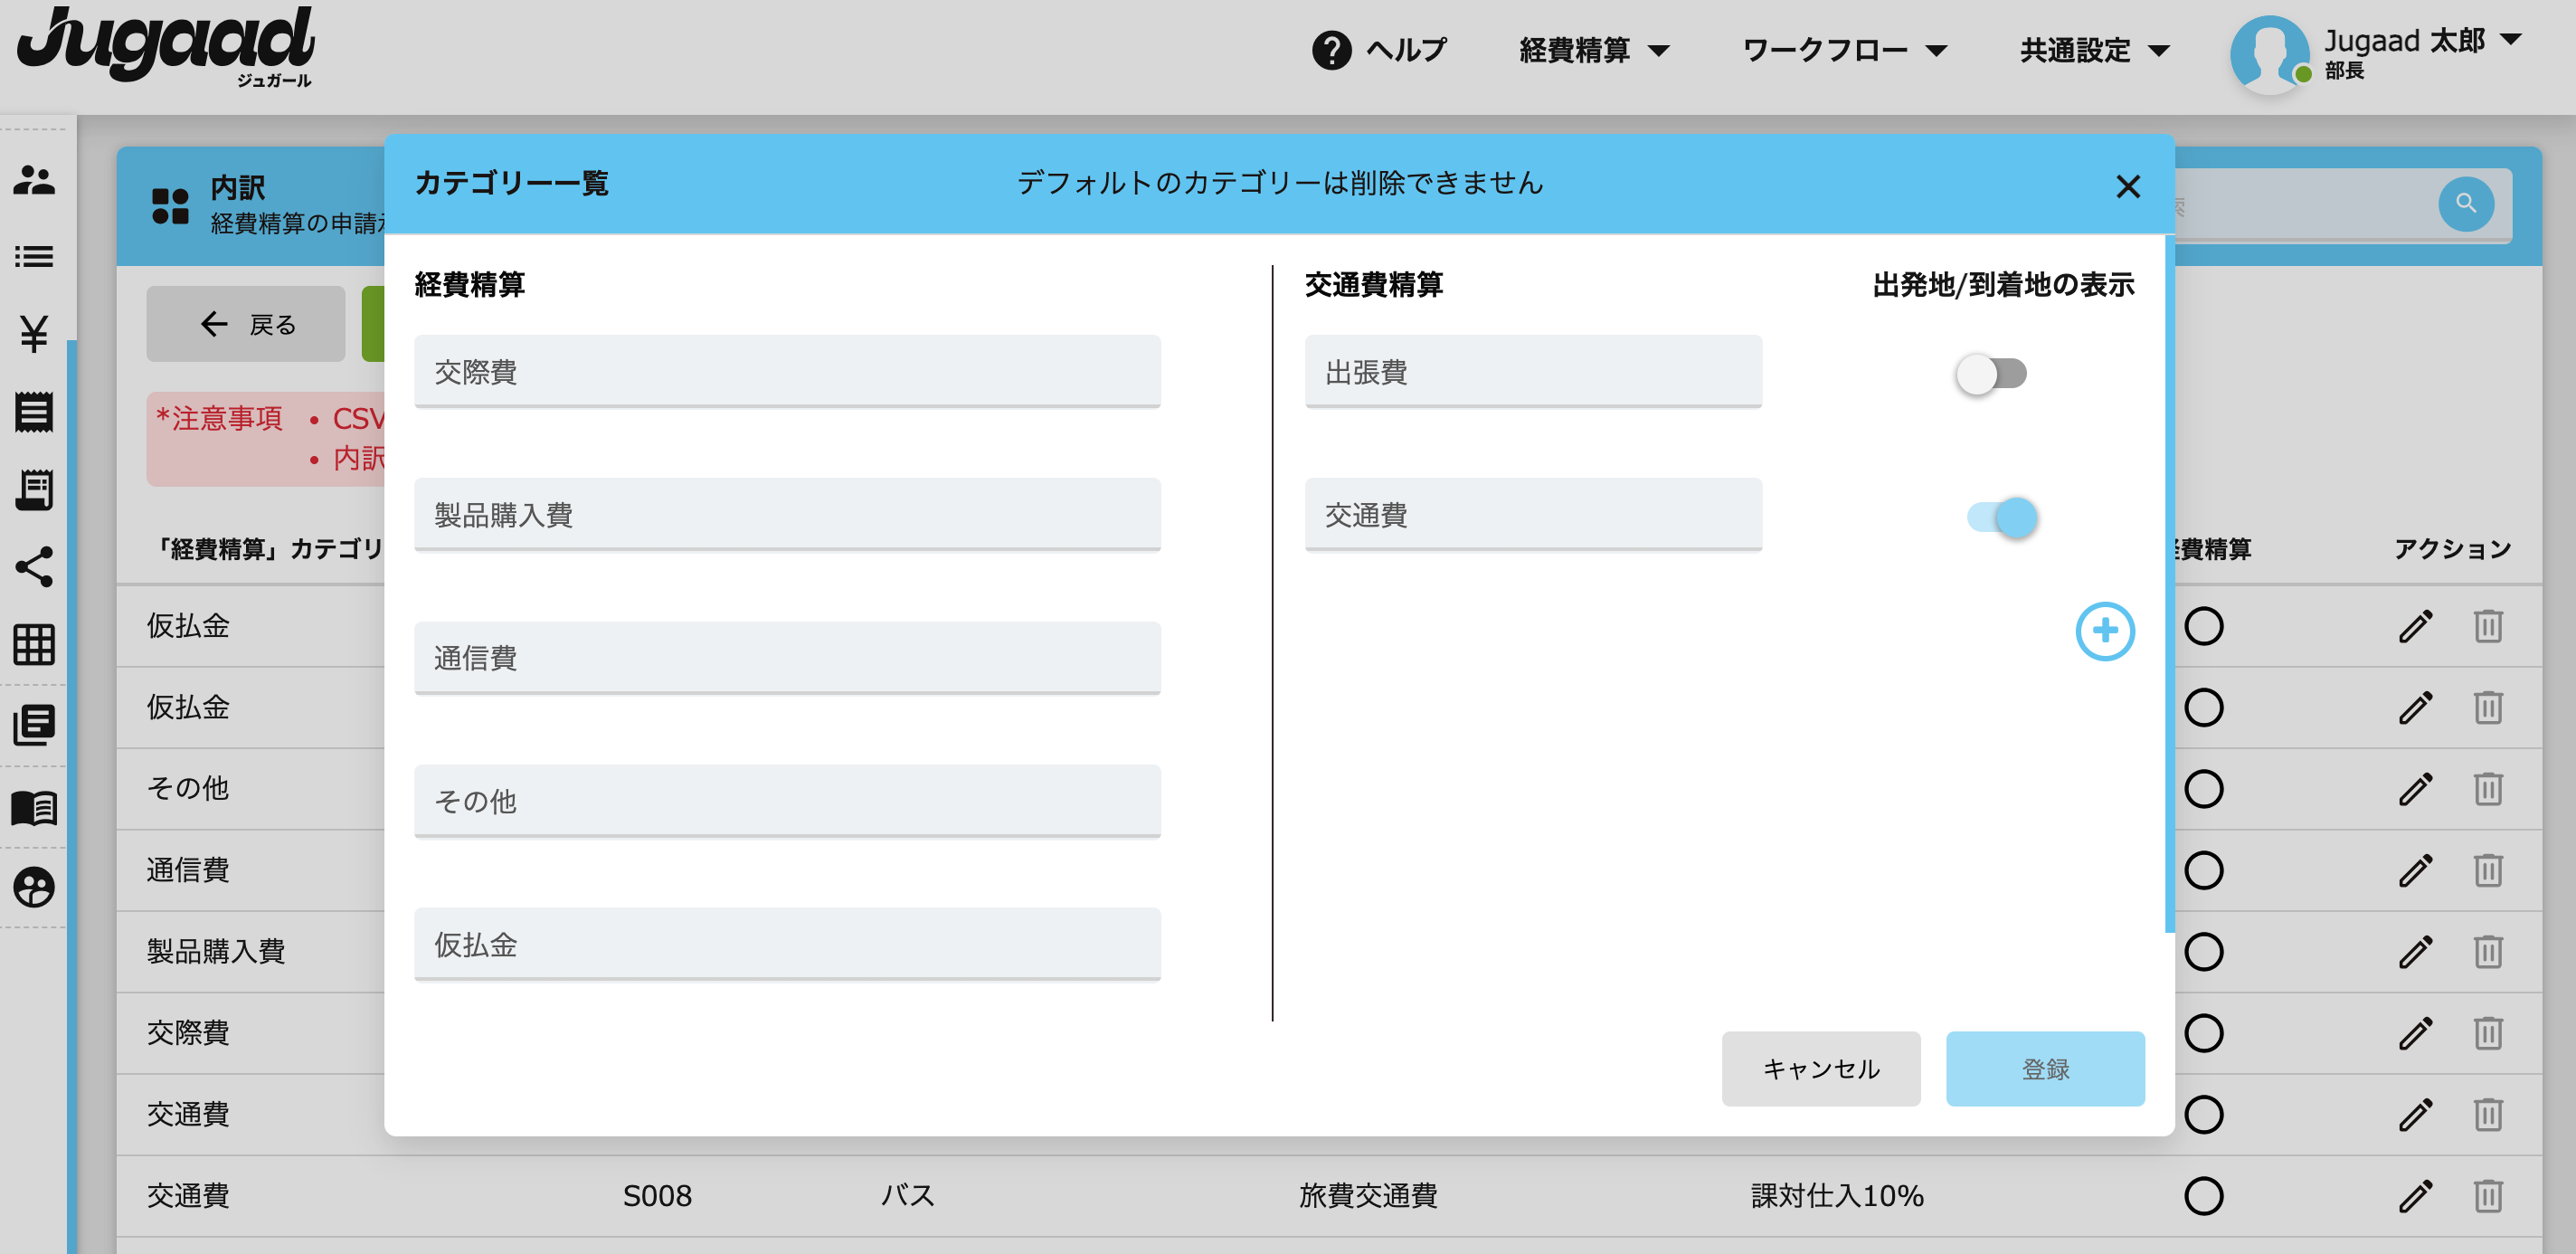2576x1254 pixels.
Task: Open the grid table icon in sidebar
Action: pos(34,645)
